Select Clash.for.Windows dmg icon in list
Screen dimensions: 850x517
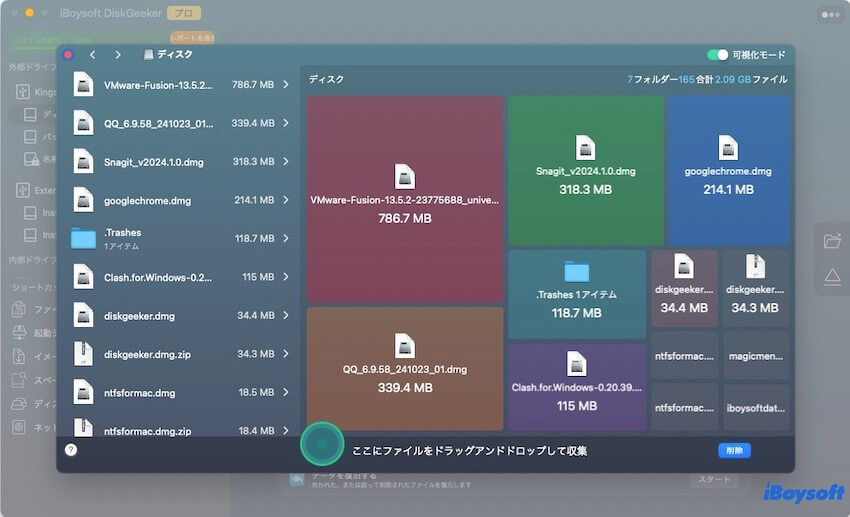pyautogui.click(x=83, y=277)
